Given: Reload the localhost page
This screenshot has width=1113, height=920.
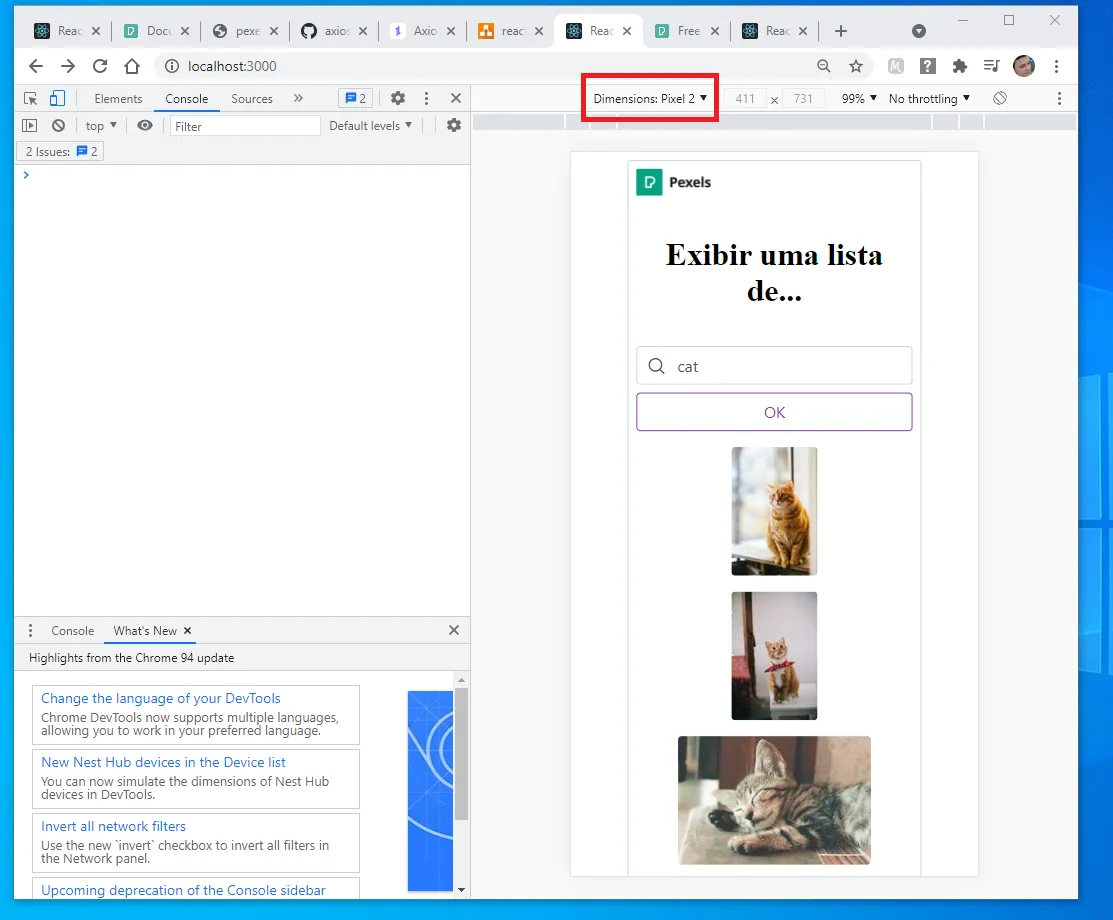Looking at the screenshot, I should (x=100, y=66).
